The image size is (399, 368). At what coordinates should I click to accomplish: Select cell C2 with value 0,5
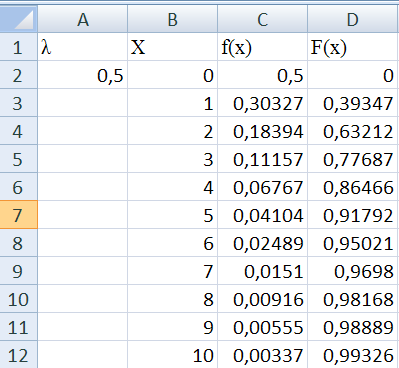click(262, 75)
